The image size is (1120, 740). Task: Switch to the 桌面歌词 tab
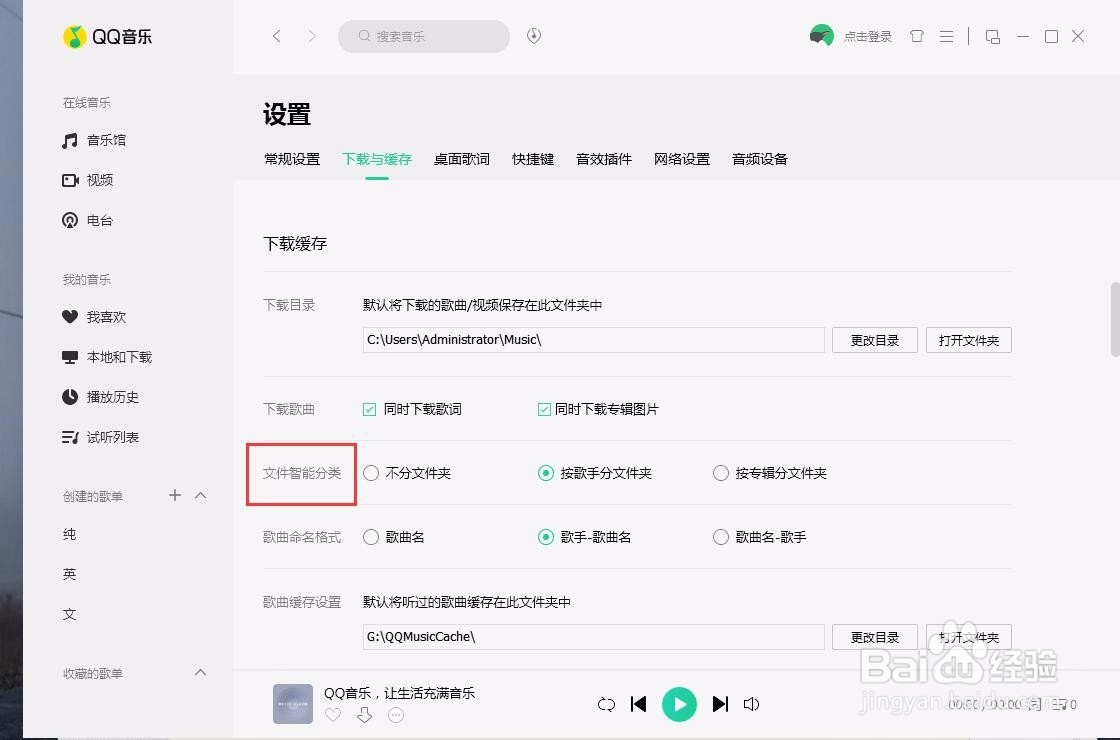click(461, 158)
